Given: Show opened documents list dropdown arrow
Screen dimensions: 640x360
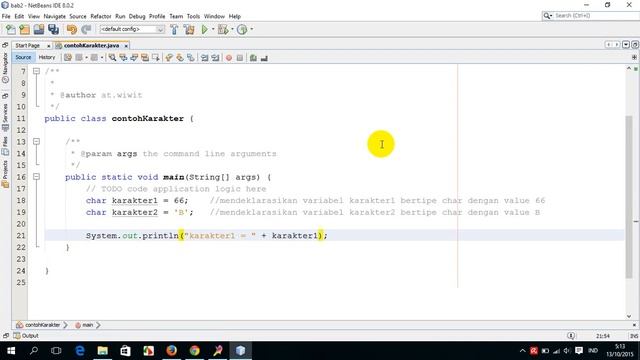Looking at the screenshot, I should [x=626, y=44].
